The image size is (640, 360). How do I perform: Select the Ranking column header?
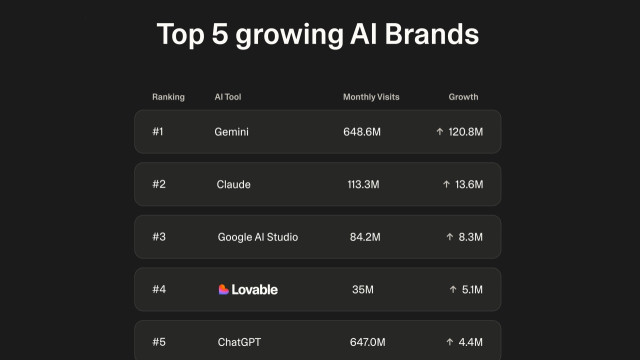[x=168, y=97]
